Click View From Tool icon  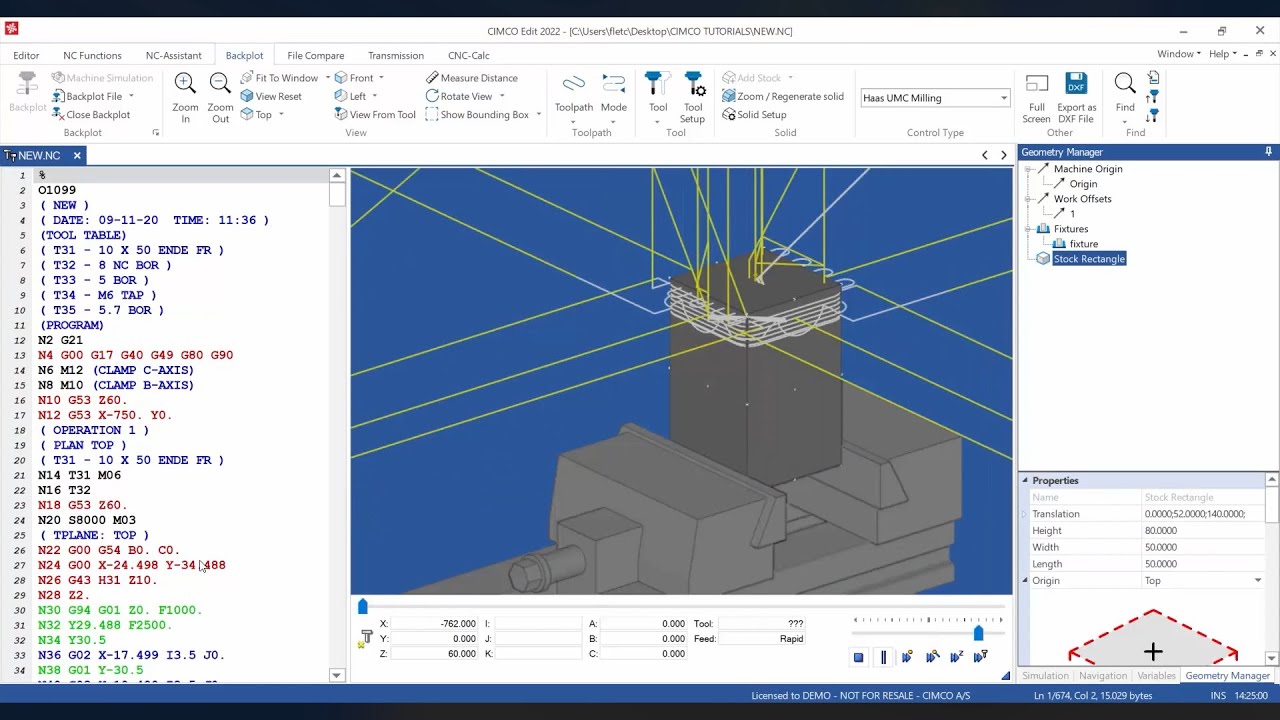tap(375, 114)
